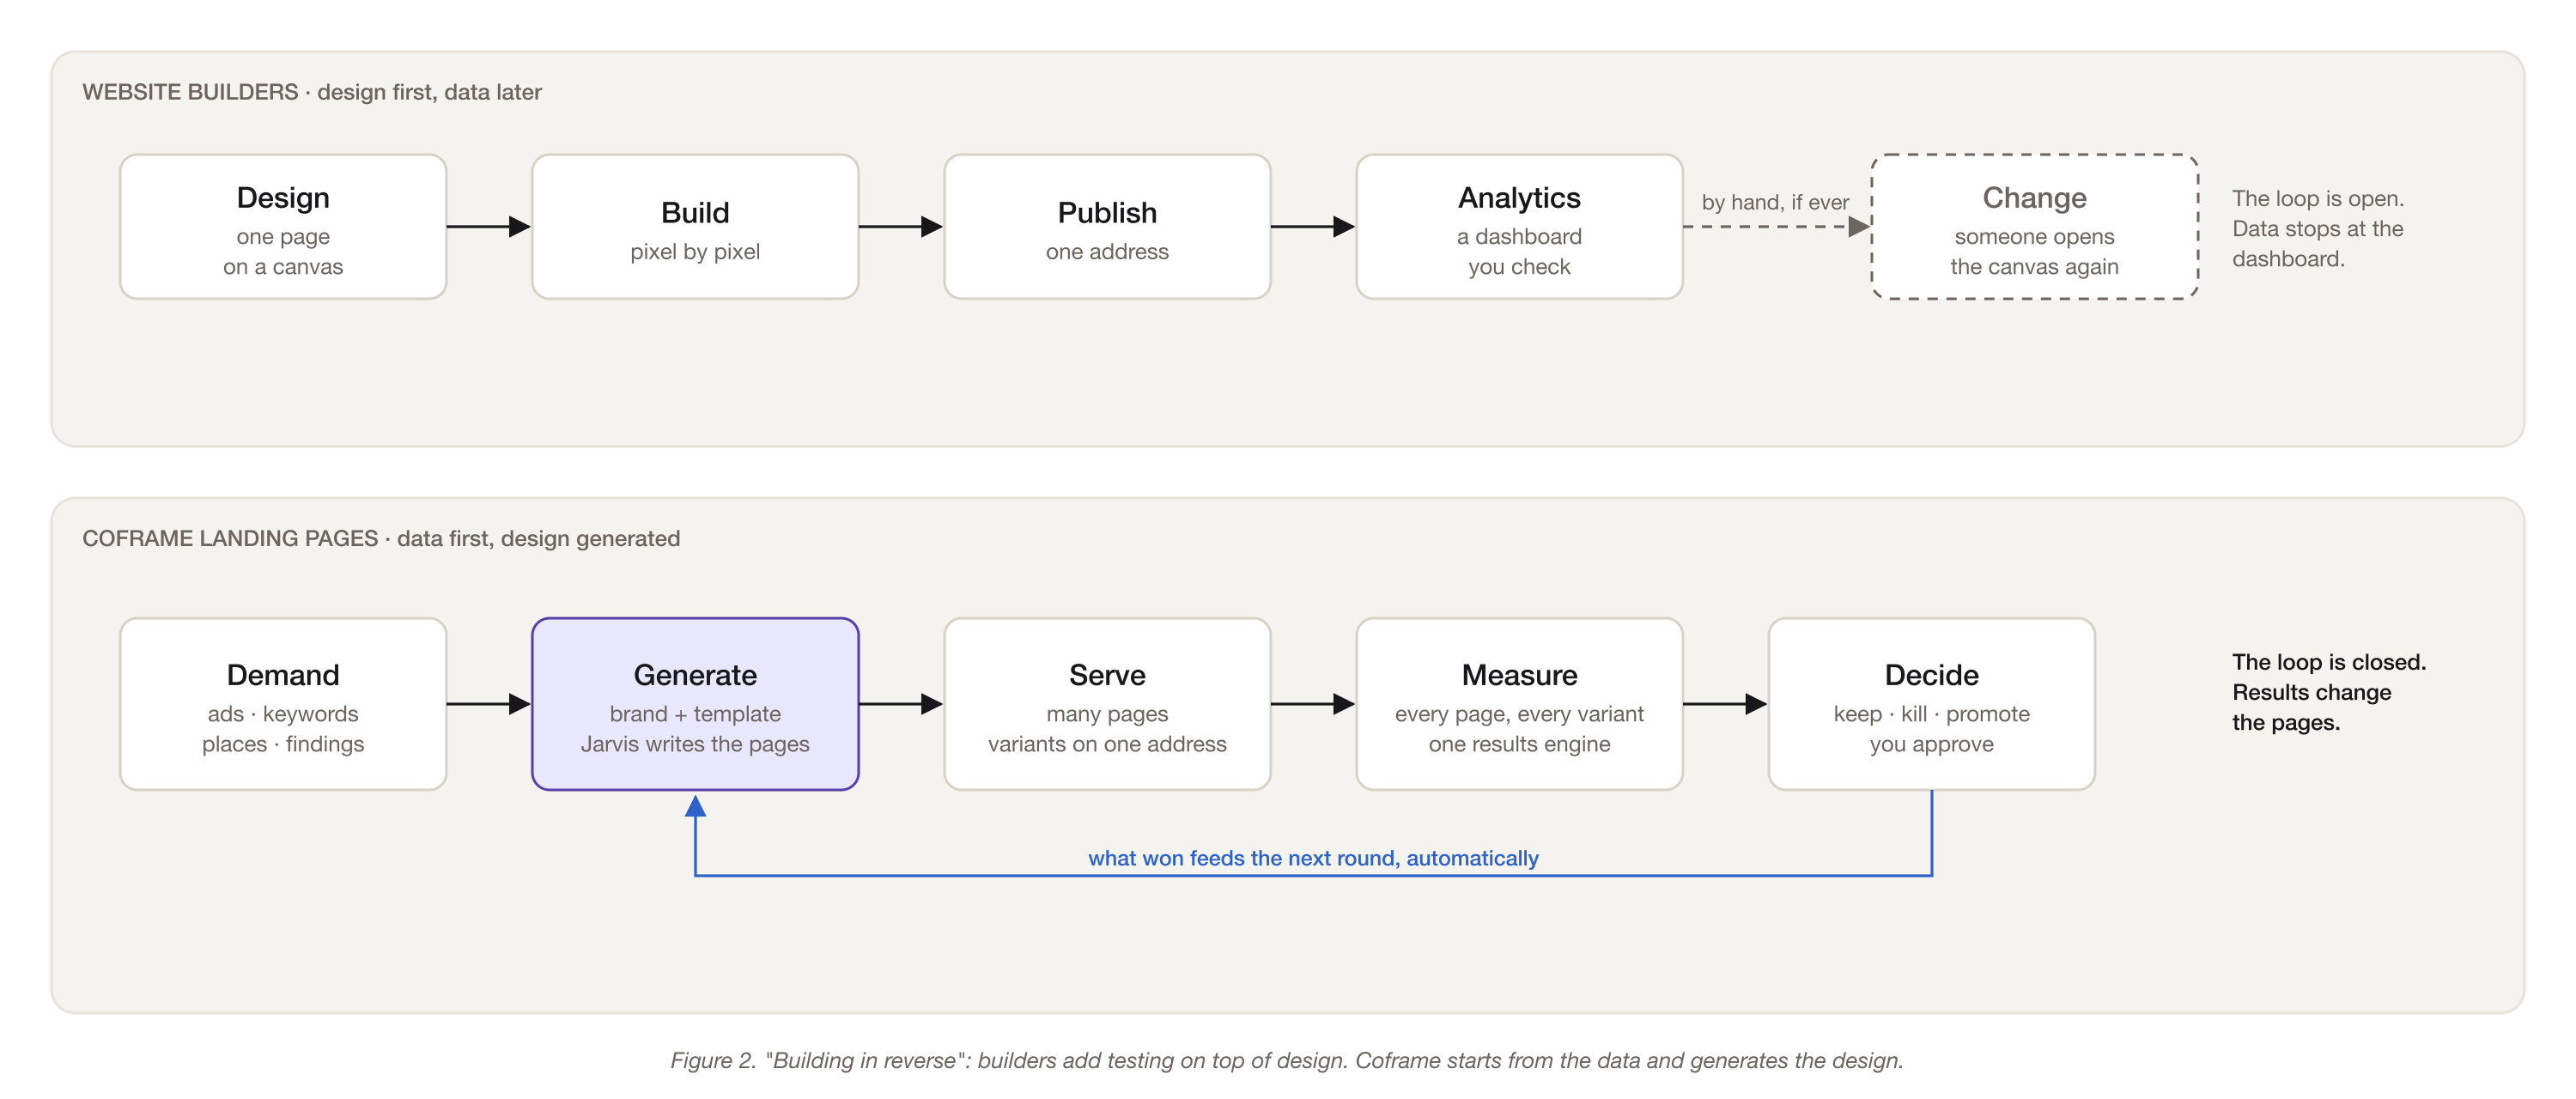Click the 'WEBSITE BUILDERS · design first, data later' heading
The height and width of the screenshot is (1099, 2576).
coord(312,92)
